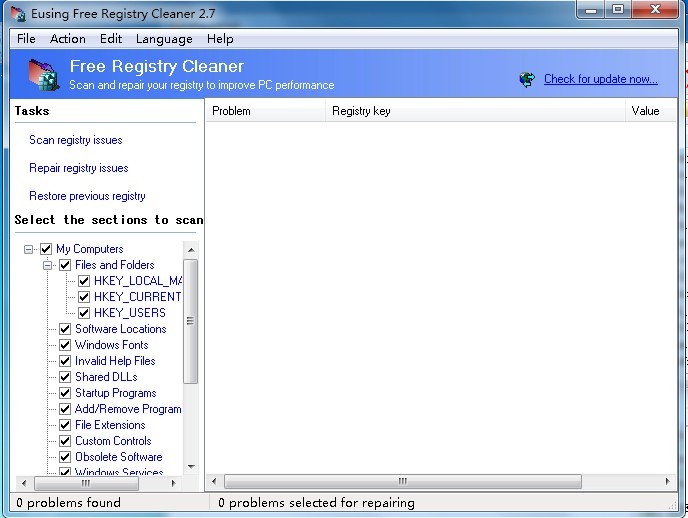The image size is (688, 518).
Task: Start Scan registry issues task
Action: click(x=76, y=140)
